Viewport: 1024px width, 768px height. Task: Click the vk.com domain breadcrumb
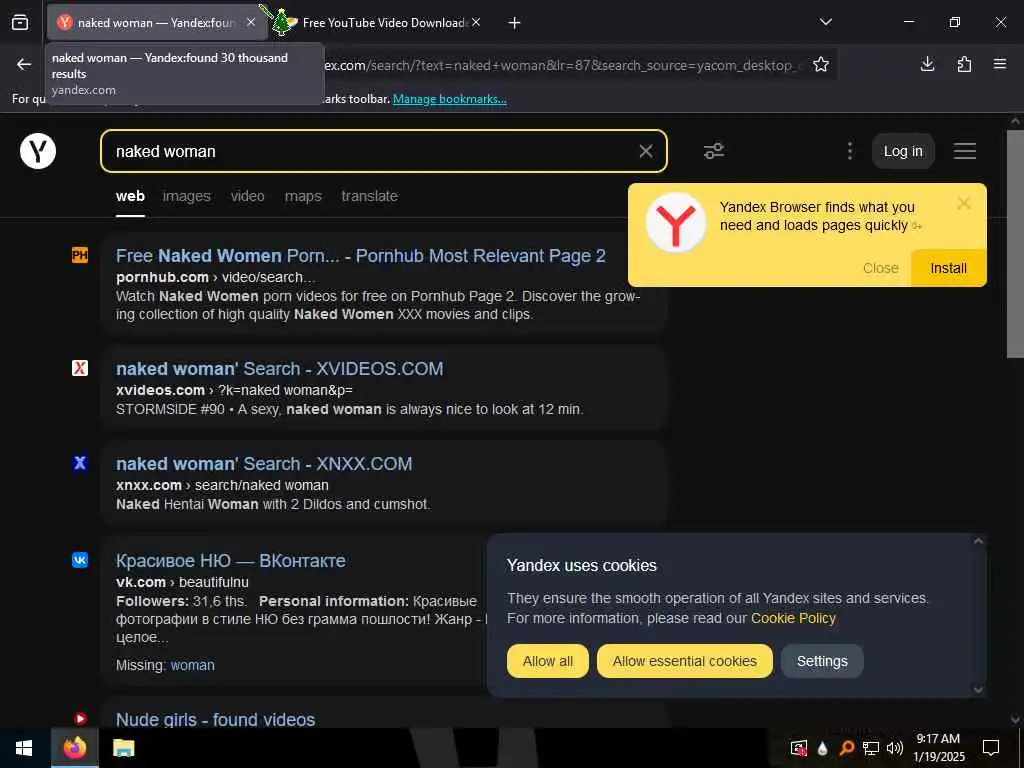[x=141, y=582]
